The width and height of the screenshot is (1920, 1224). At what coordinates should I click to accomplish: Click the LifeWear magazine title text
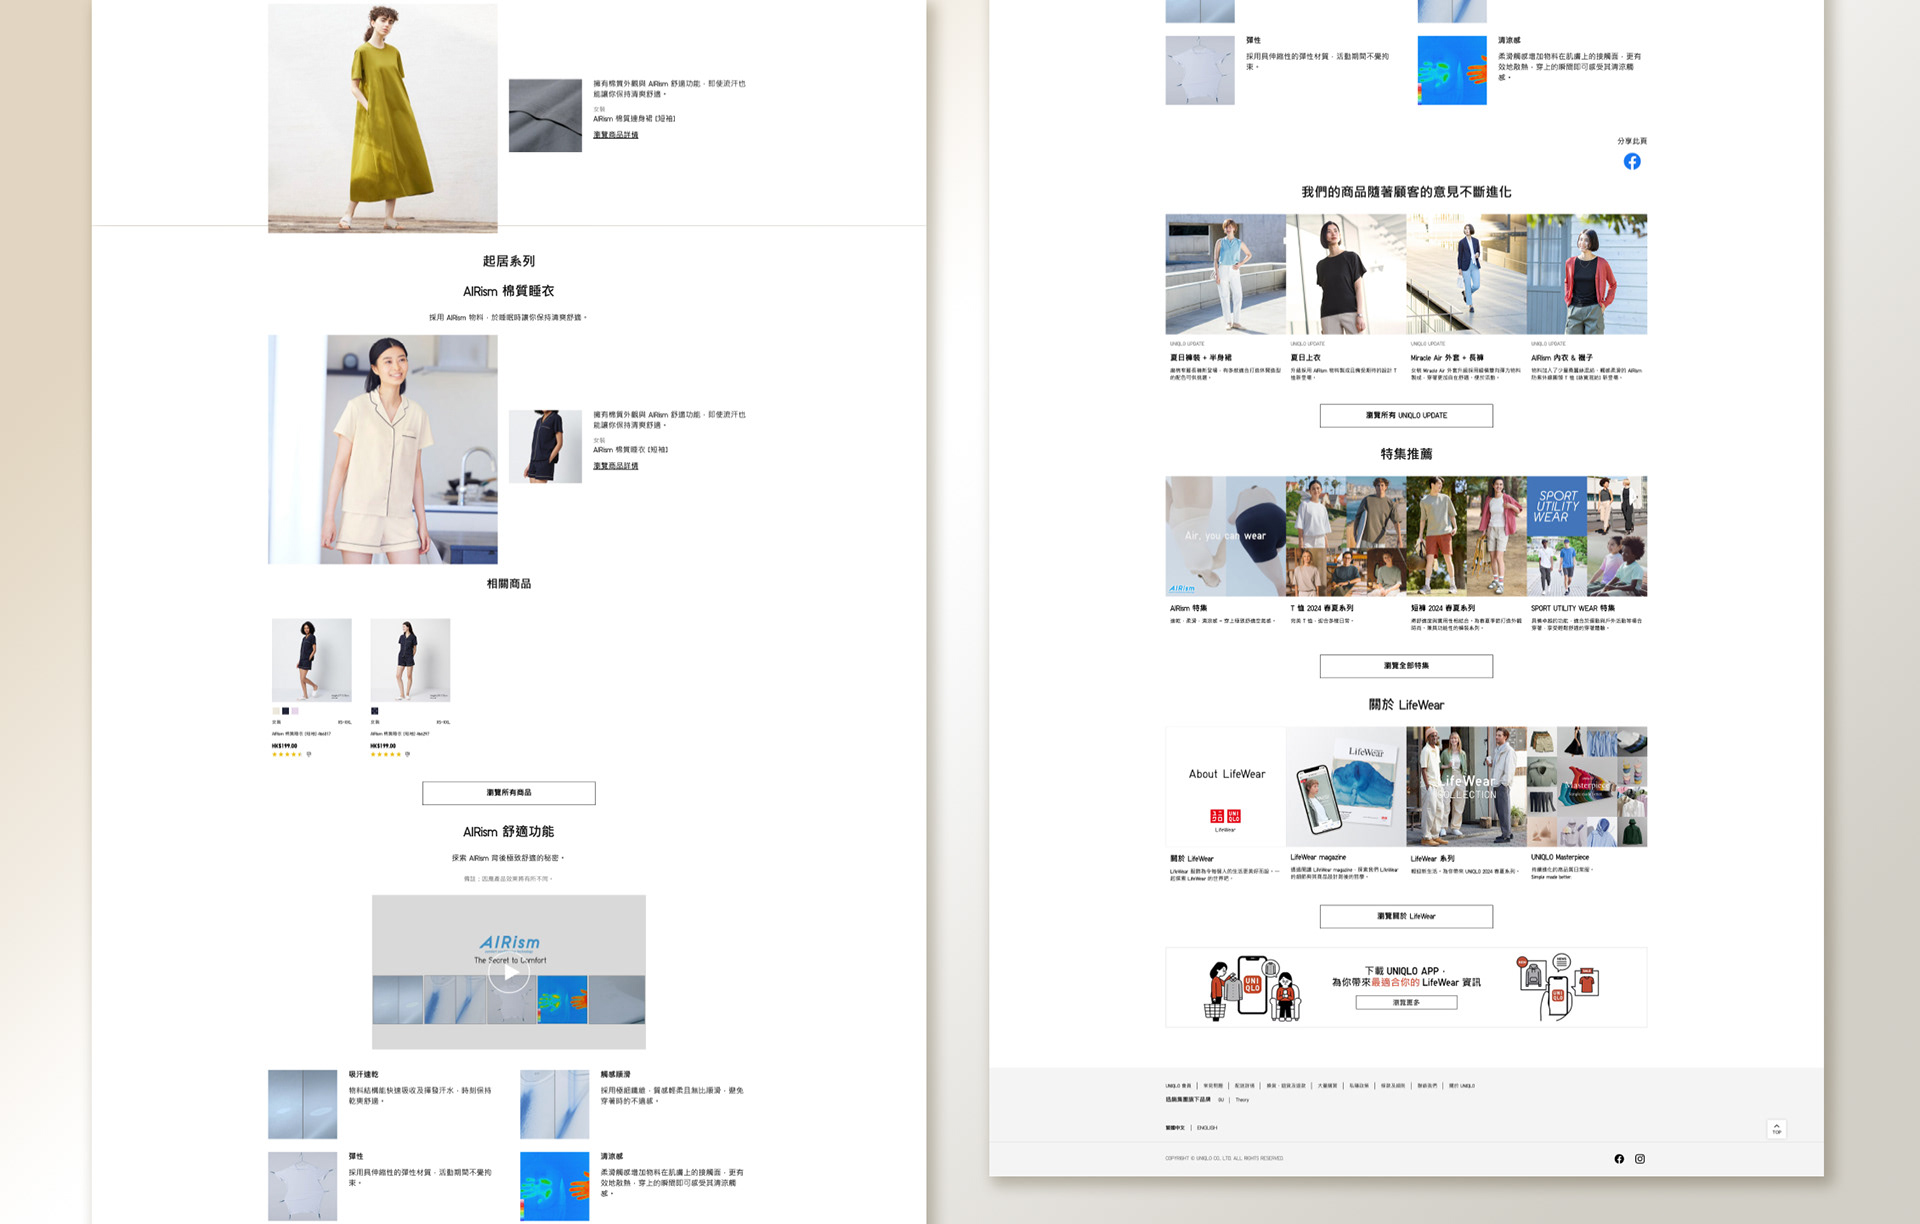[x=1318, y=857]
